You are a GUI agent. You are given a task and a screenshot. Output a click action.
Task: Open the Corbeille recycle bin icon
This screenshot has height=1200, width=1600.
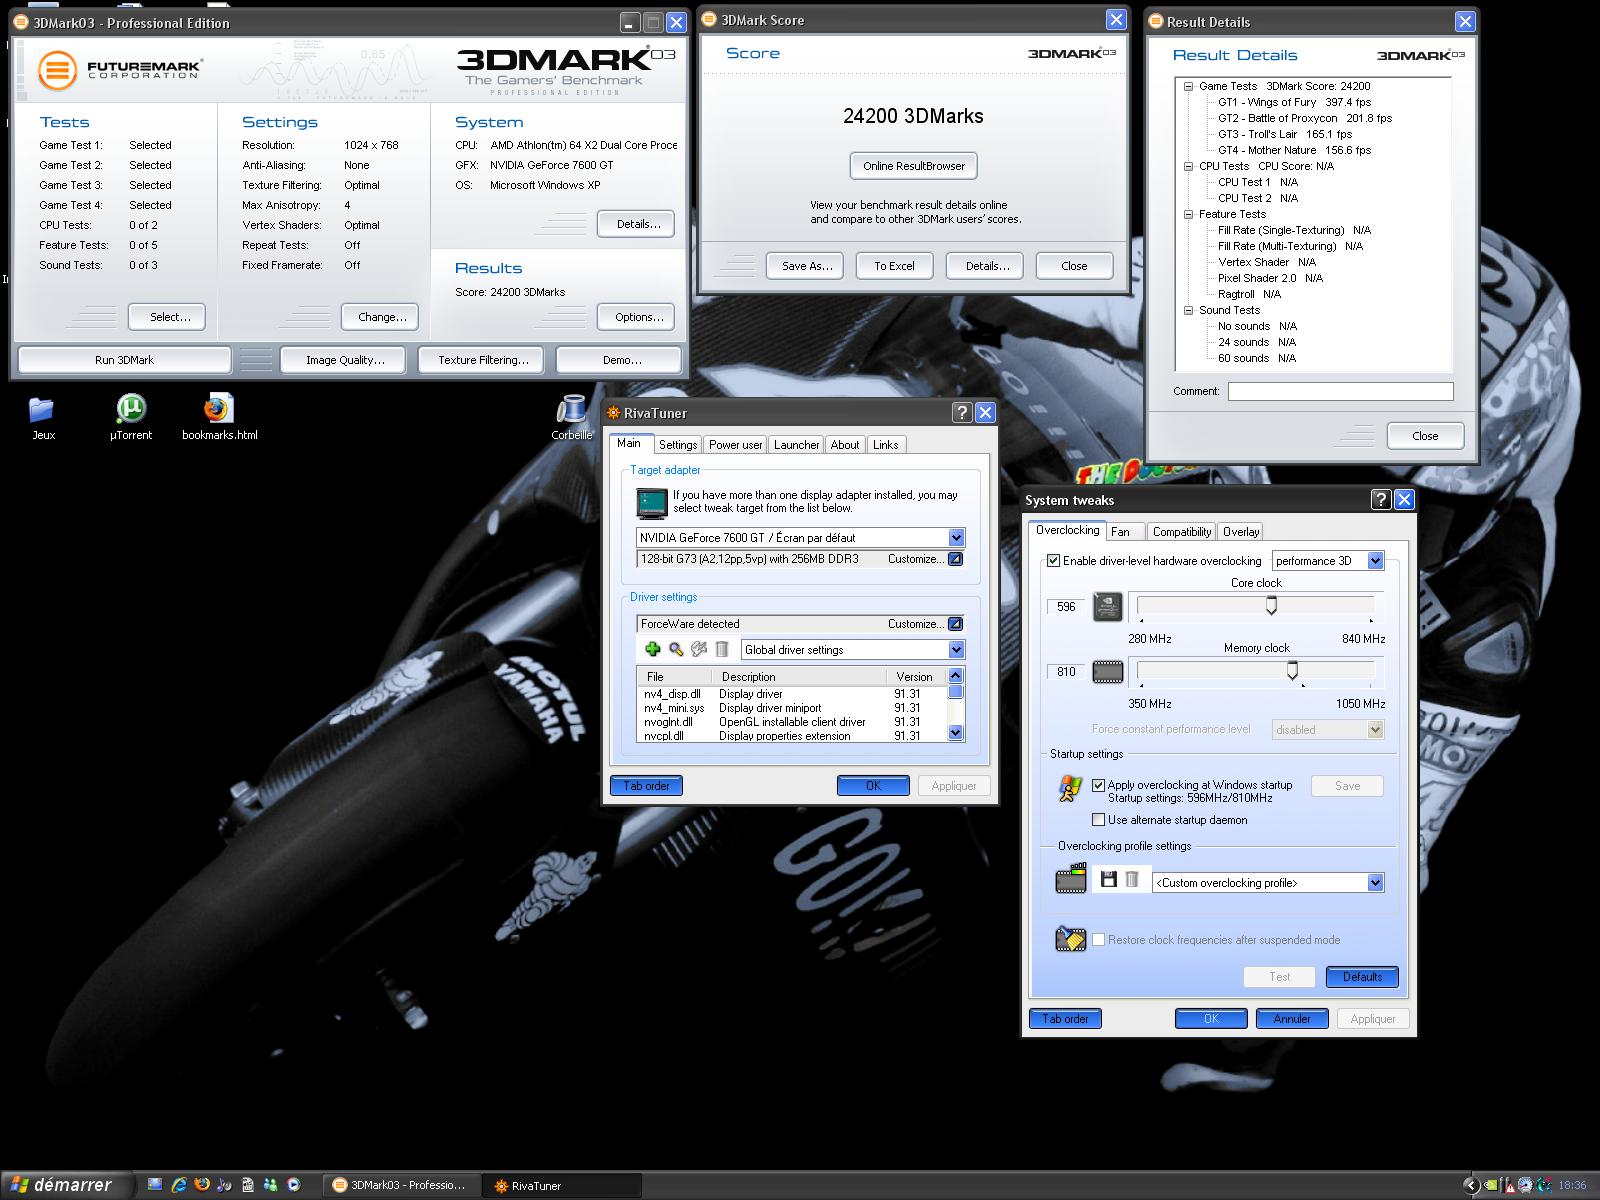(571, 409)
